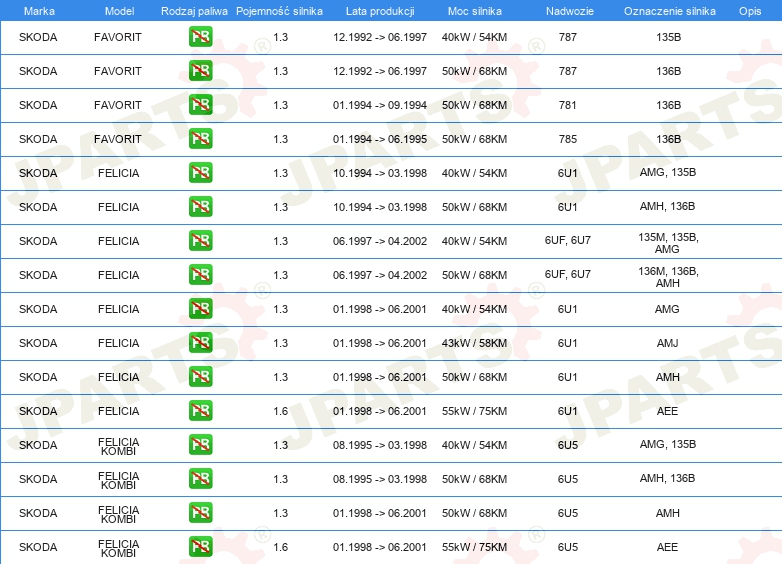Click the Marka column header
Screen dimensions: 782x564
point(39,11)
